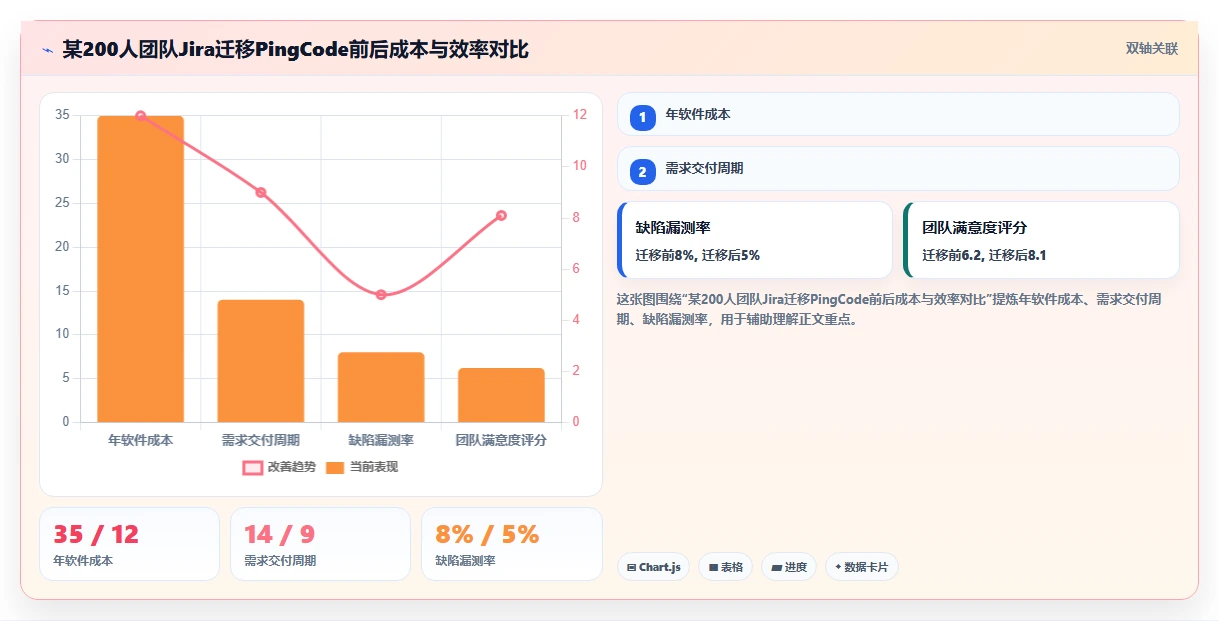Select the 需求交付周期 list item

click(898, 168)
